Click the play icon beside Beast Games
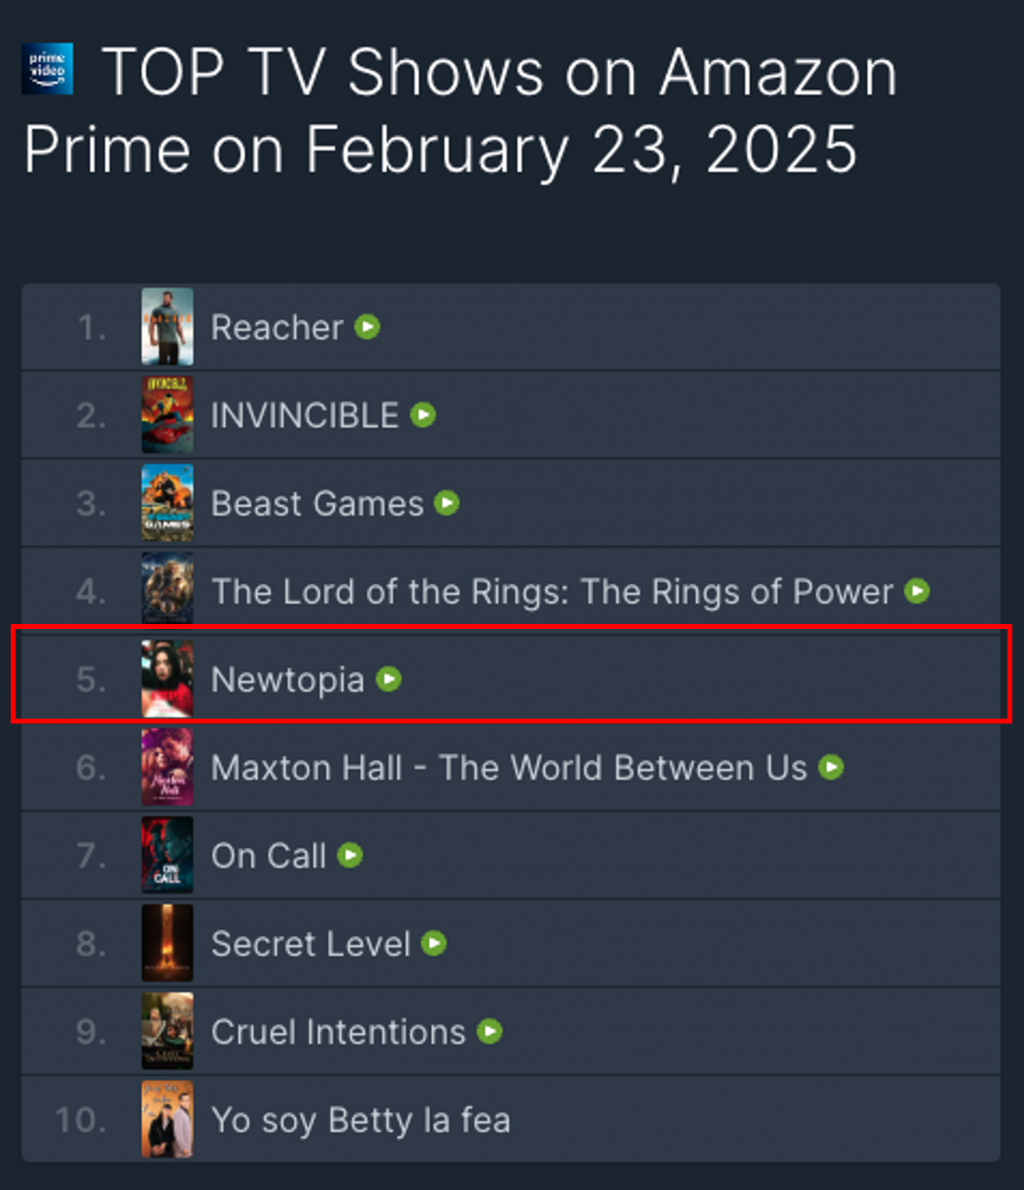 (447, 503)
